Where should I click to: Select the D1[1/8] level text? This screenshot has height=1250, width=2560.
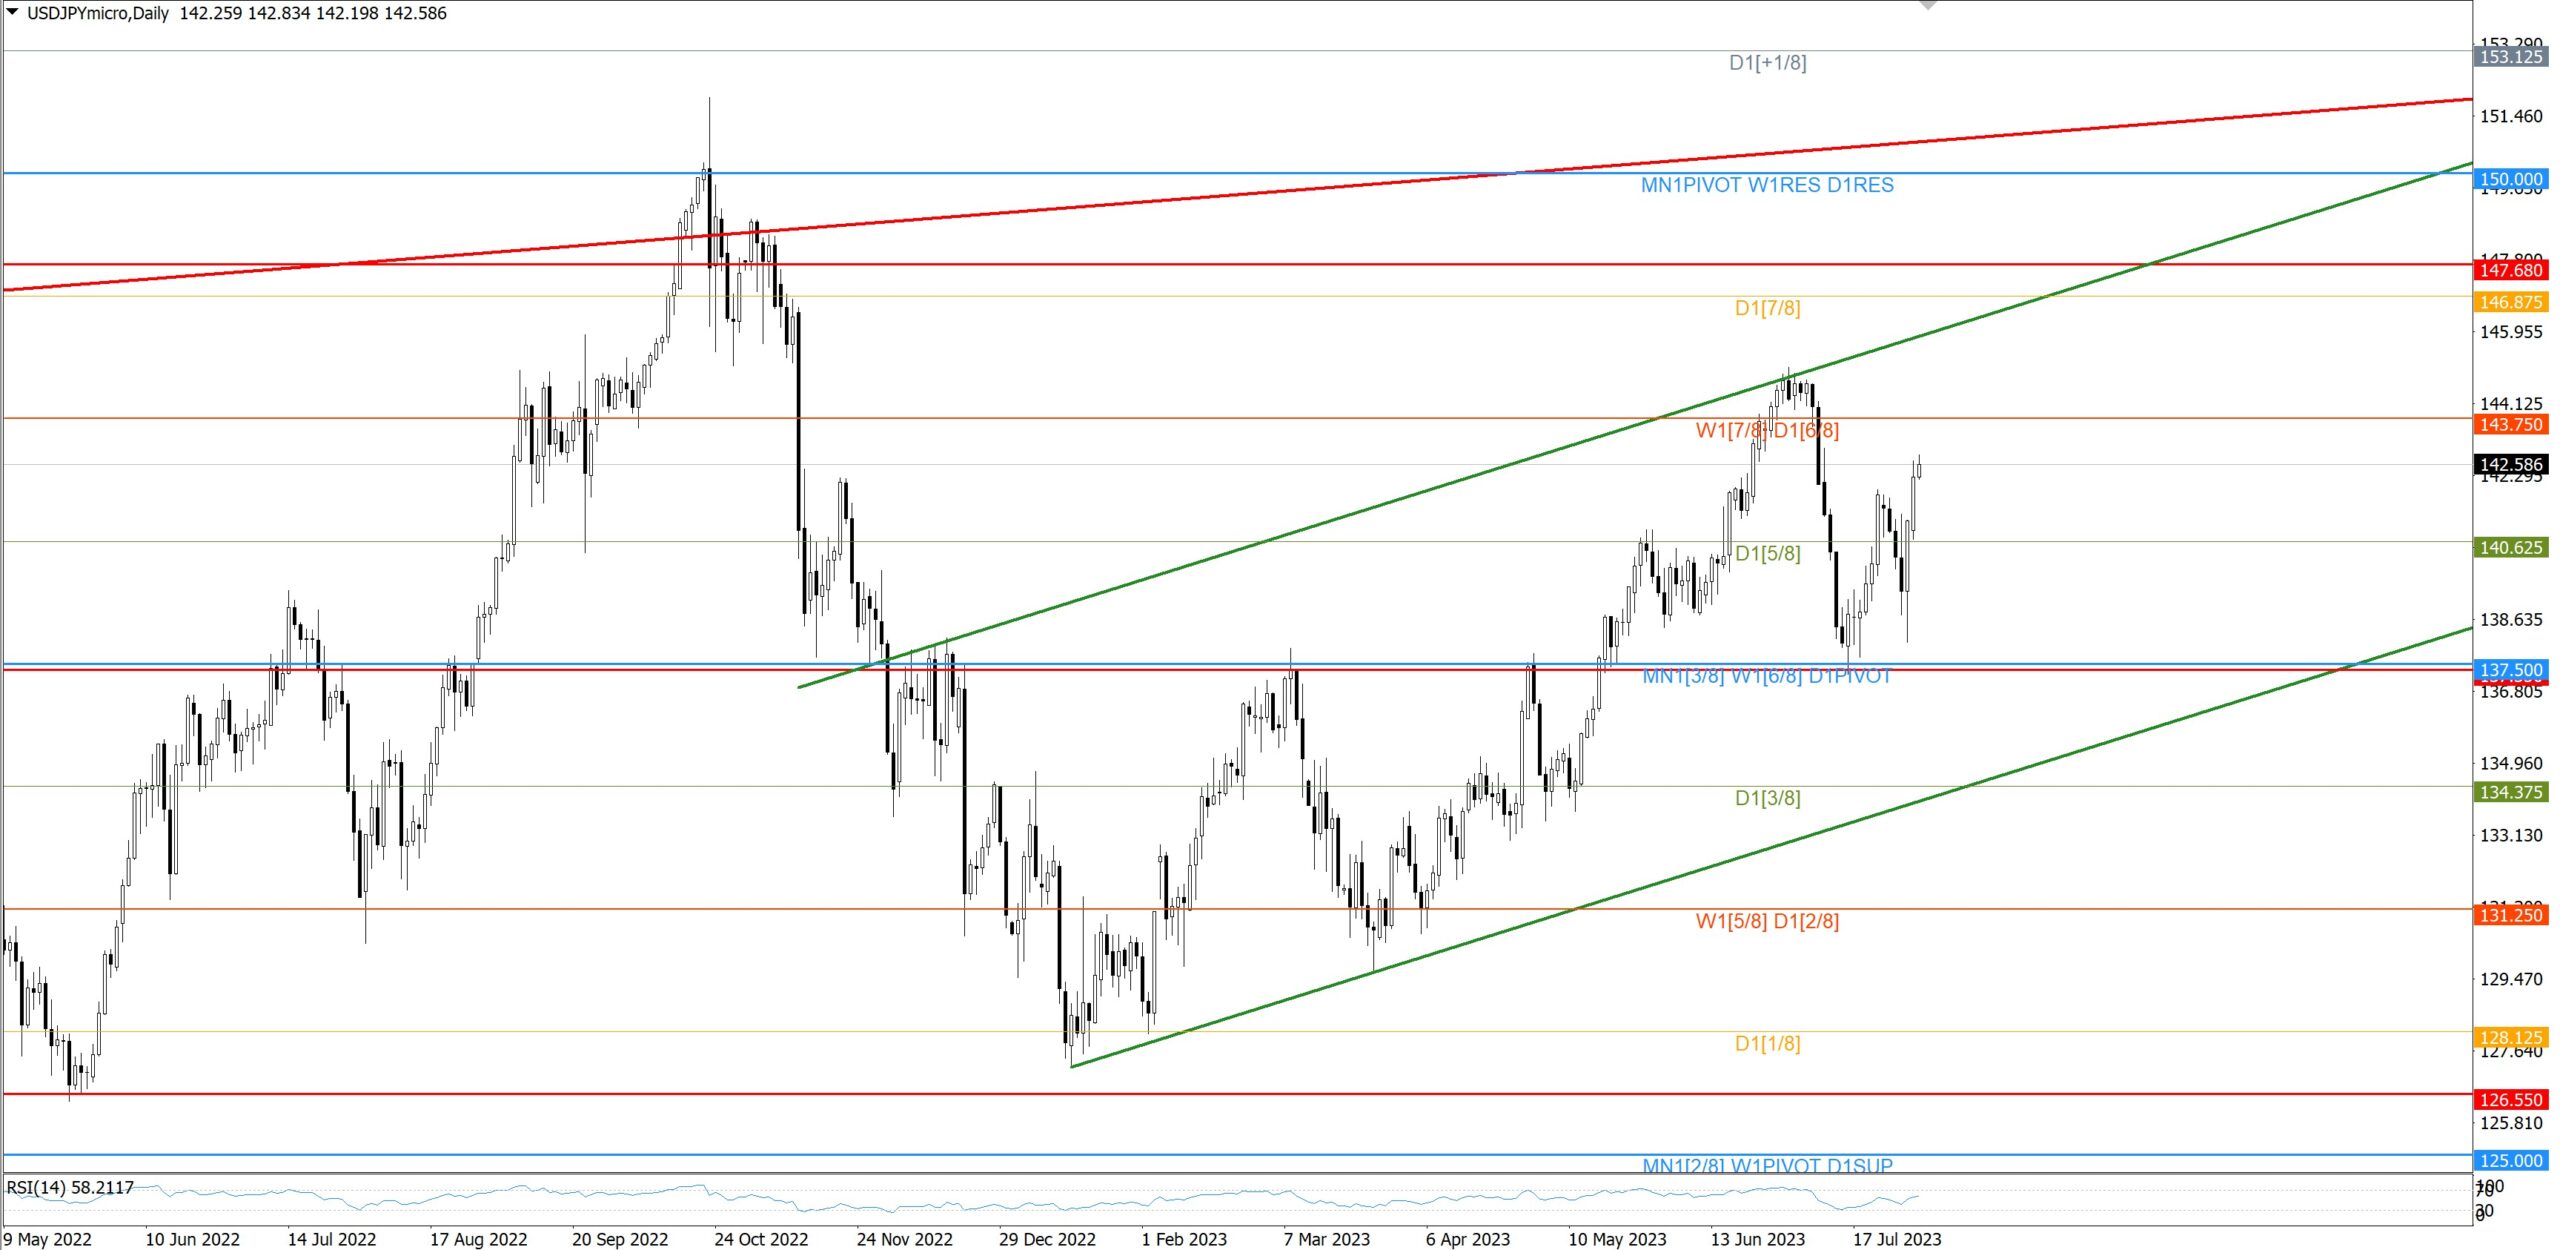click(1767, 1043)
